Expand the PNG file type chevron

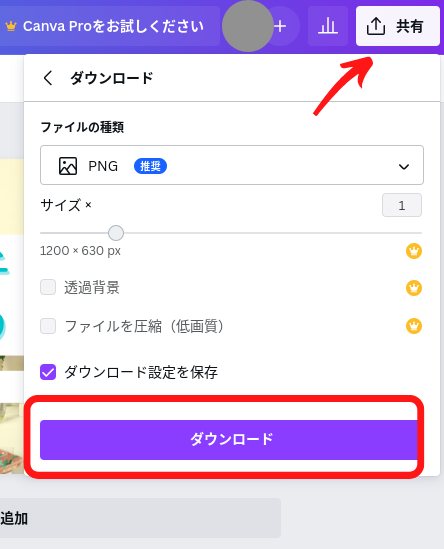pyautogui.click(x=404, y=167)
